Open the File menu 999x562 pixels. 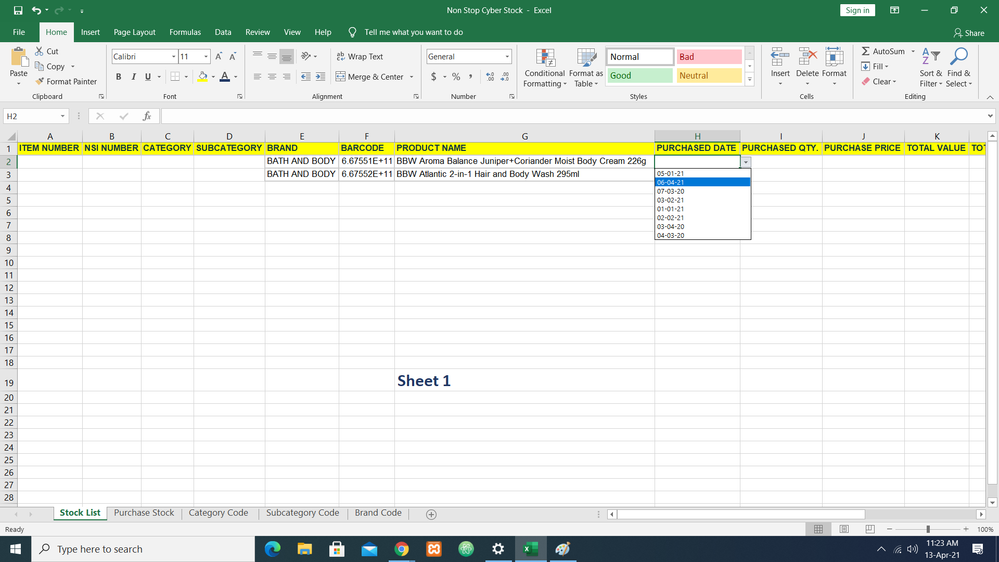(19, 32)
